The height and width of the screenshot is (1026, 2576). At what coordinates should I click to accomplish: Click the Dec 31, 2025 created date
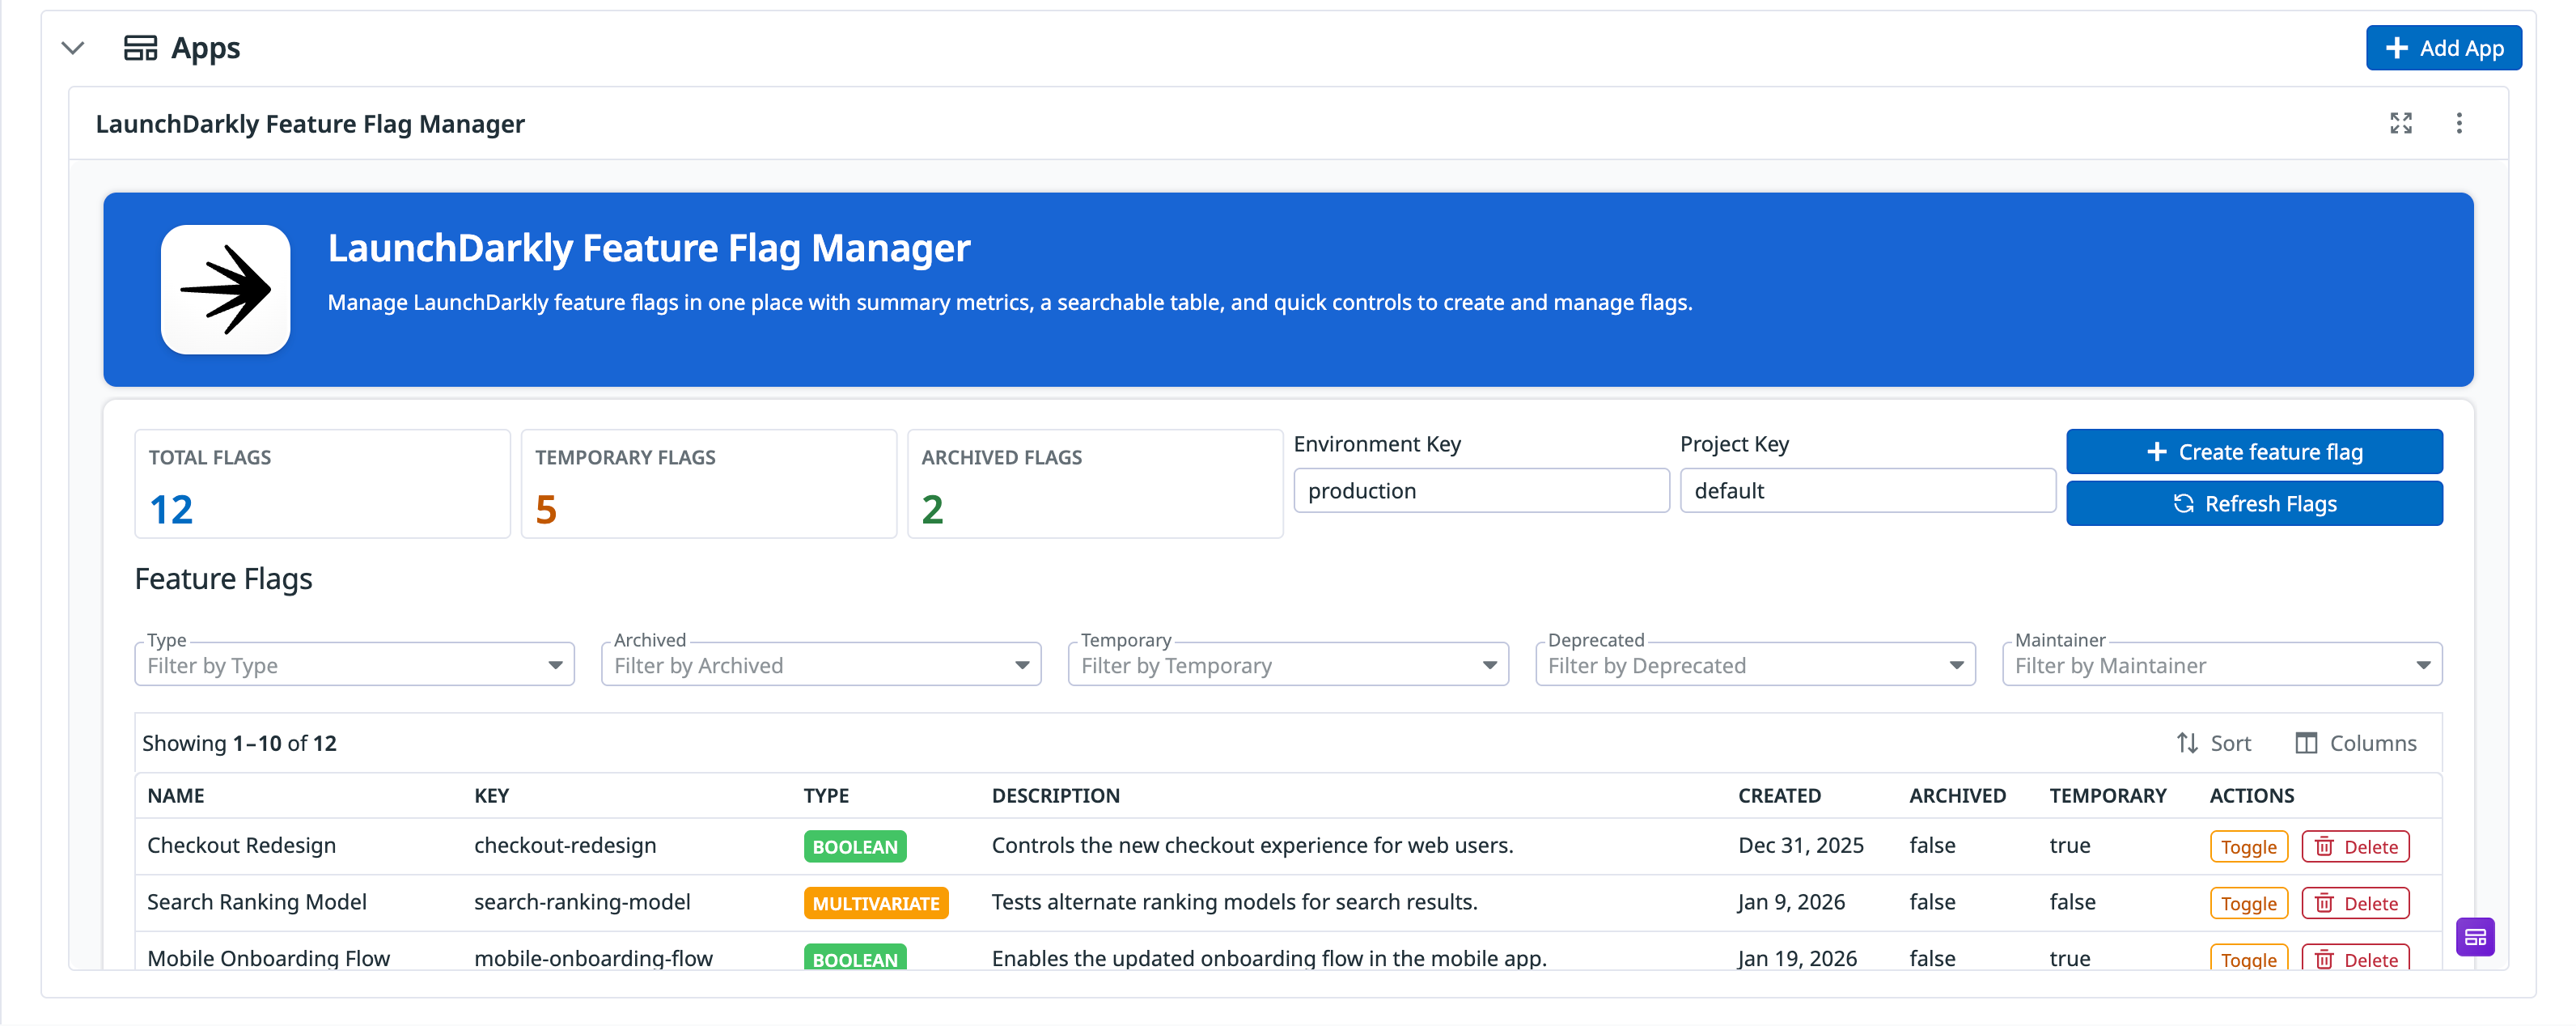1801,846
